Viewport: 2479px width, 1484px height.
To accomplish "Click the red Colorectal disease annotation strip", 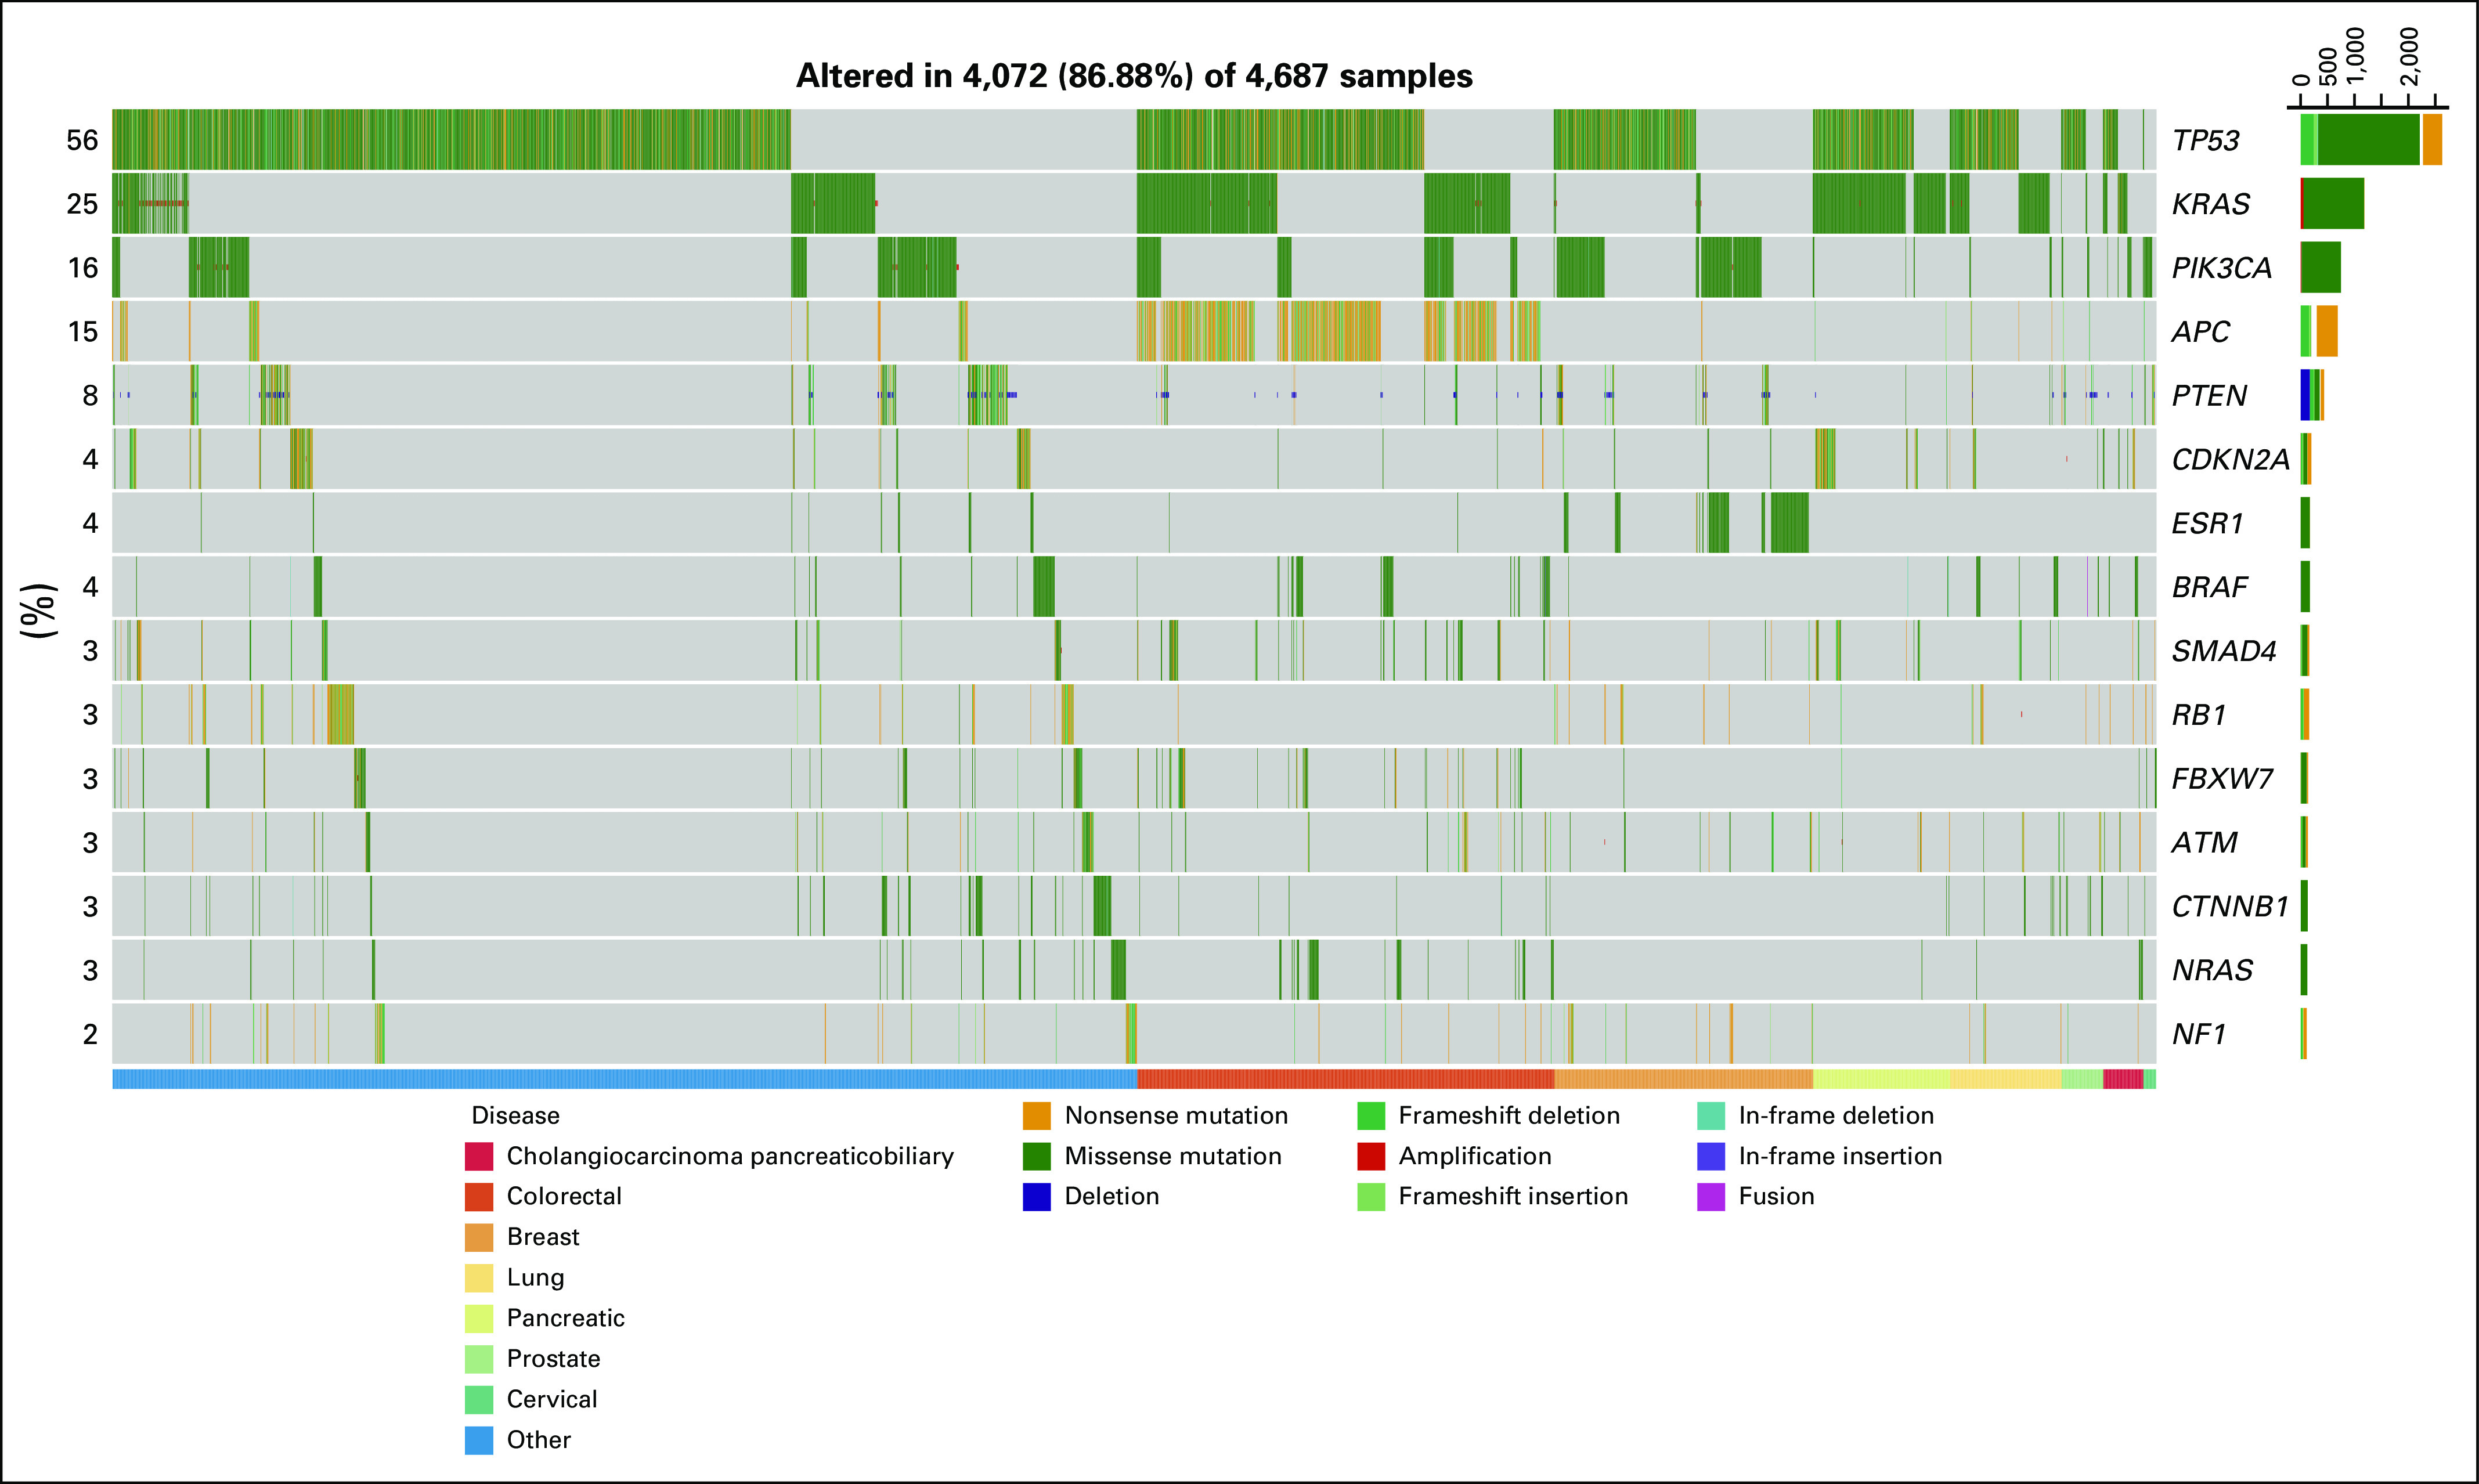I will pos(1345,1079).
